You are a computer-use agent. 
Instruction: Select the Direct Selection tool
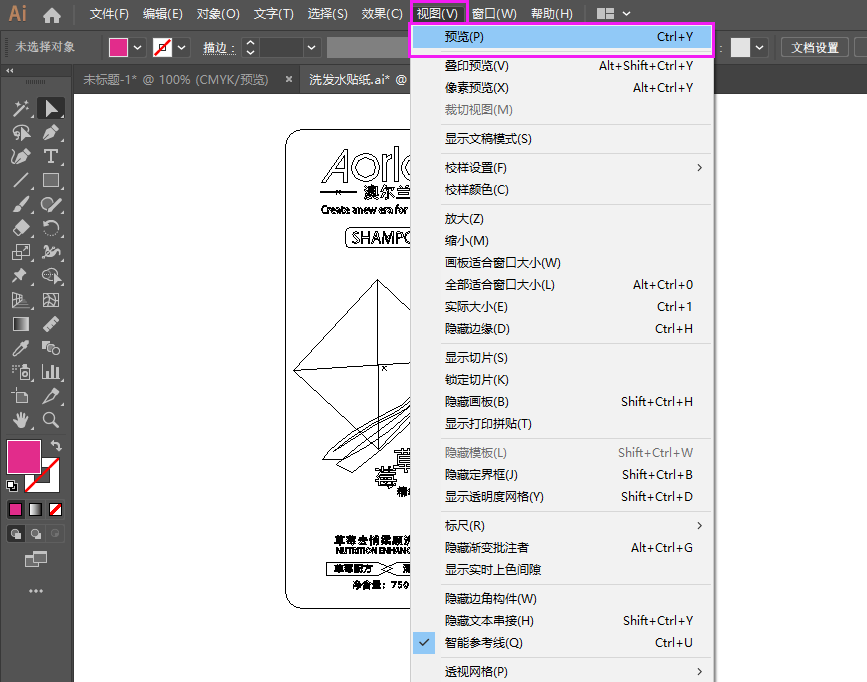pyautogui.click(x=20, y=132)
